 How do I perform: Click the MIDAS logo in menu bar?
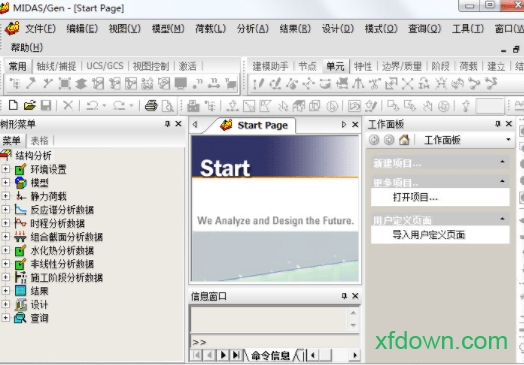click(x=12, y=28)
